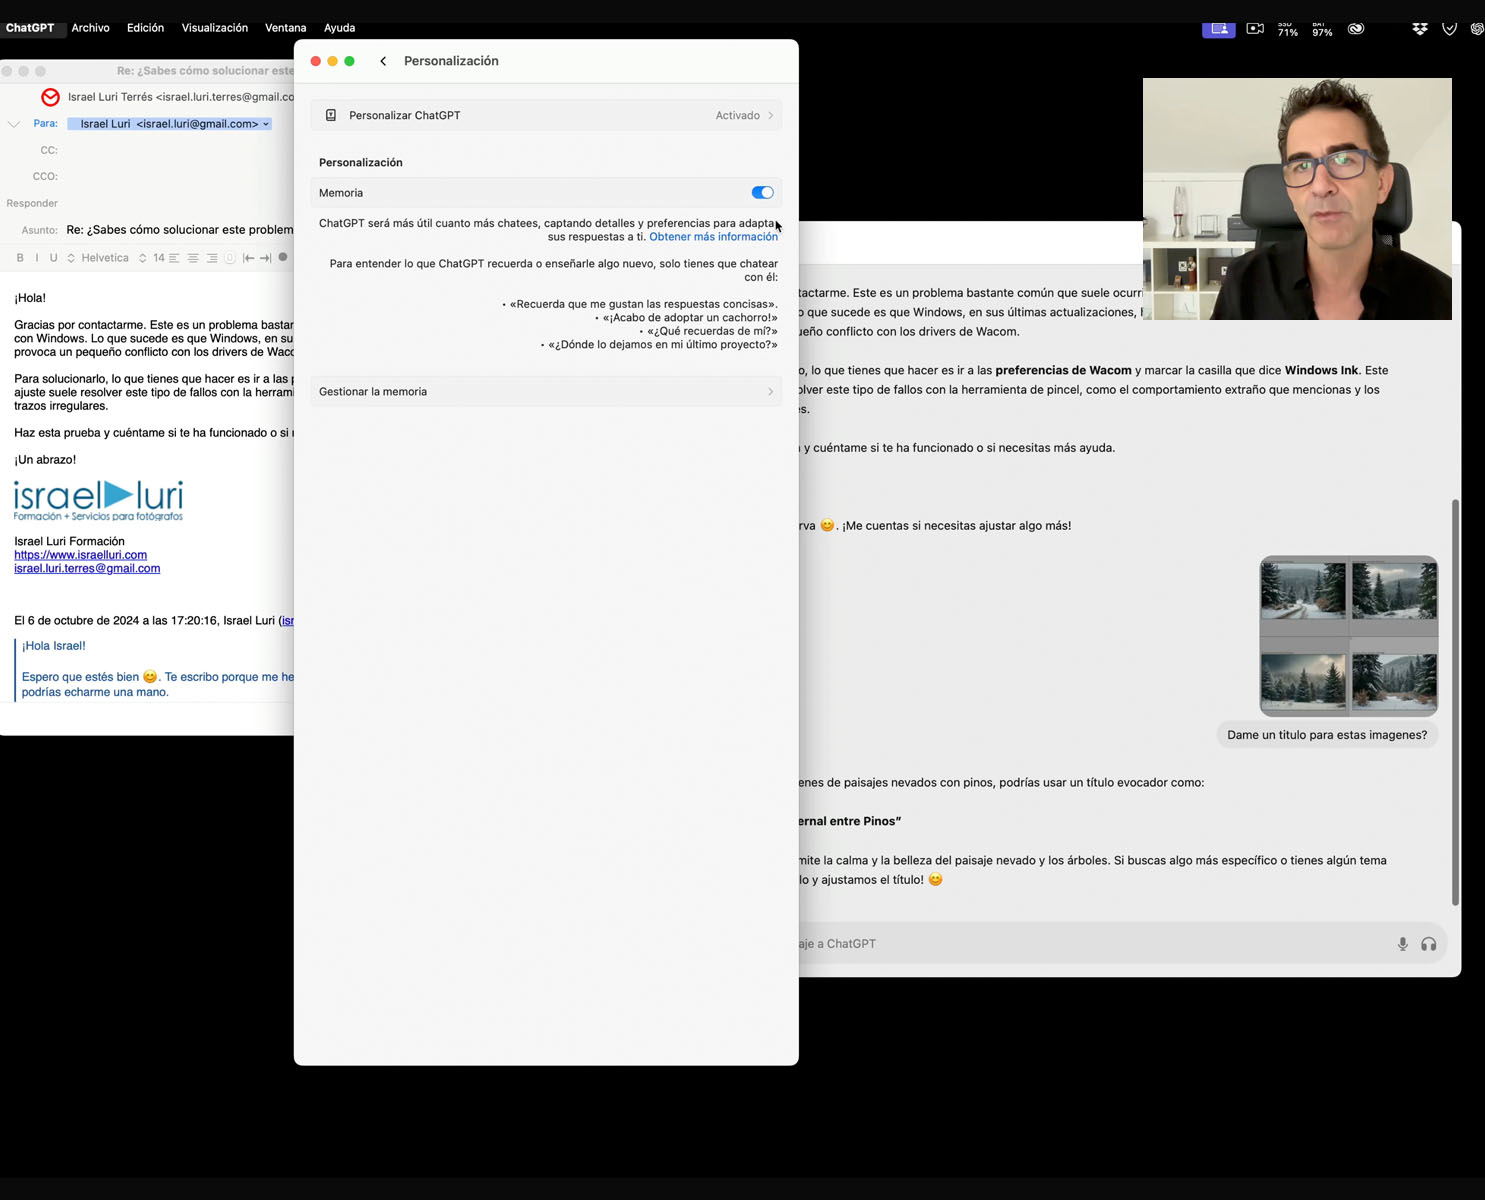
Task: Open the Visualización menu
Action: [x=214, y=28]
